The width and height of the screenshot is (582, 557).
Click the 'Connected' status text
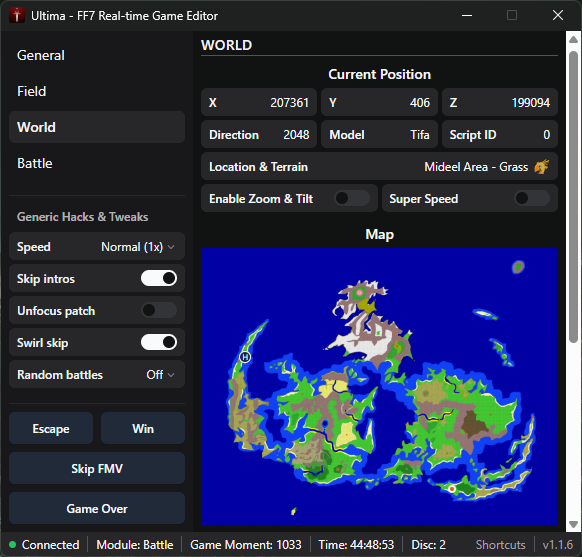[50, 544]
